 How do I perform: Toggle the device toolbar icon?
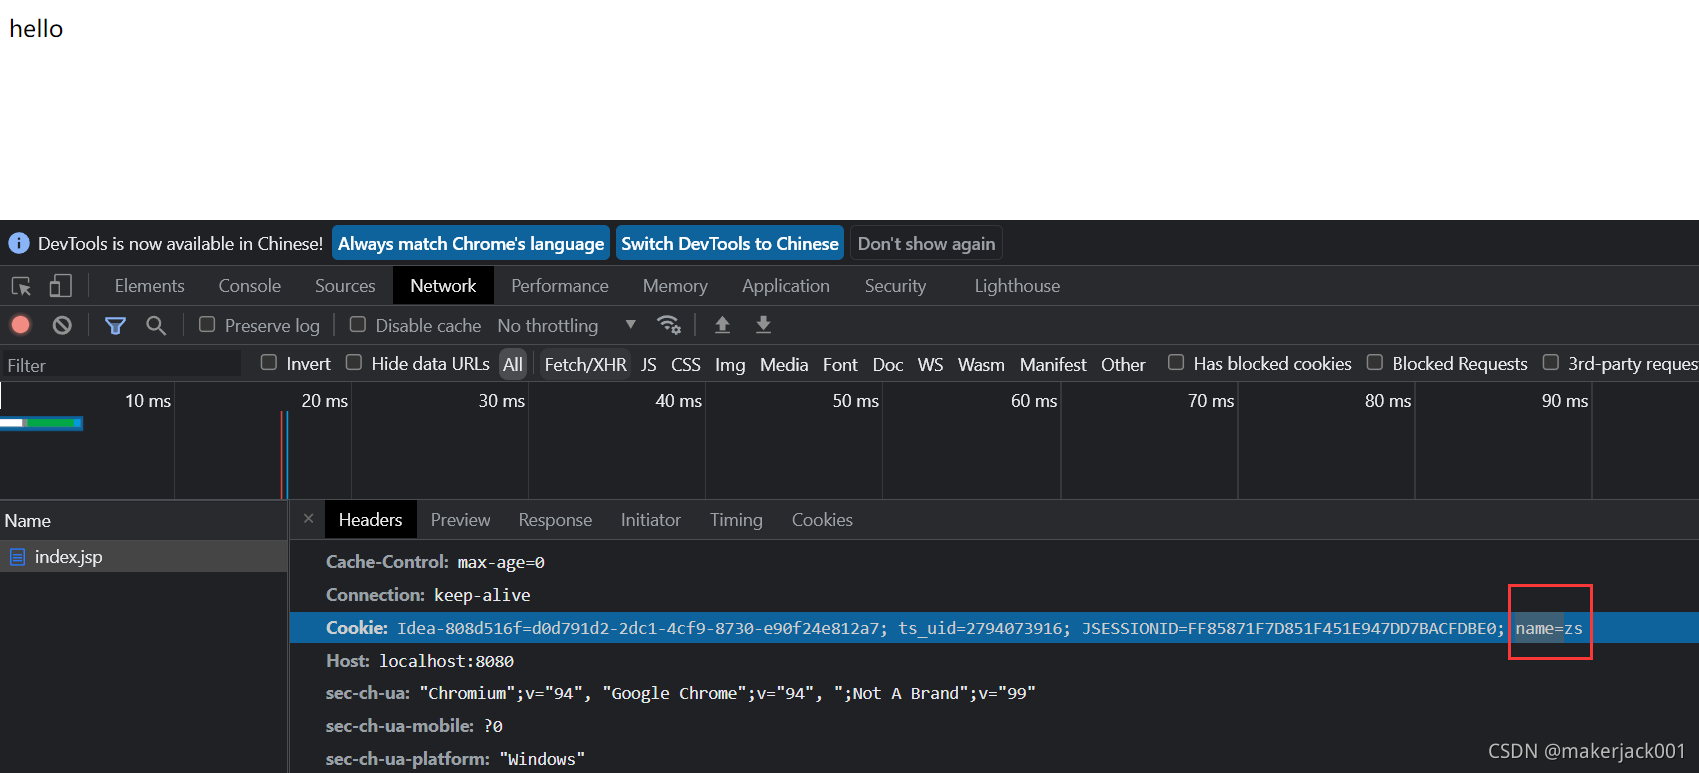[61, 286]
